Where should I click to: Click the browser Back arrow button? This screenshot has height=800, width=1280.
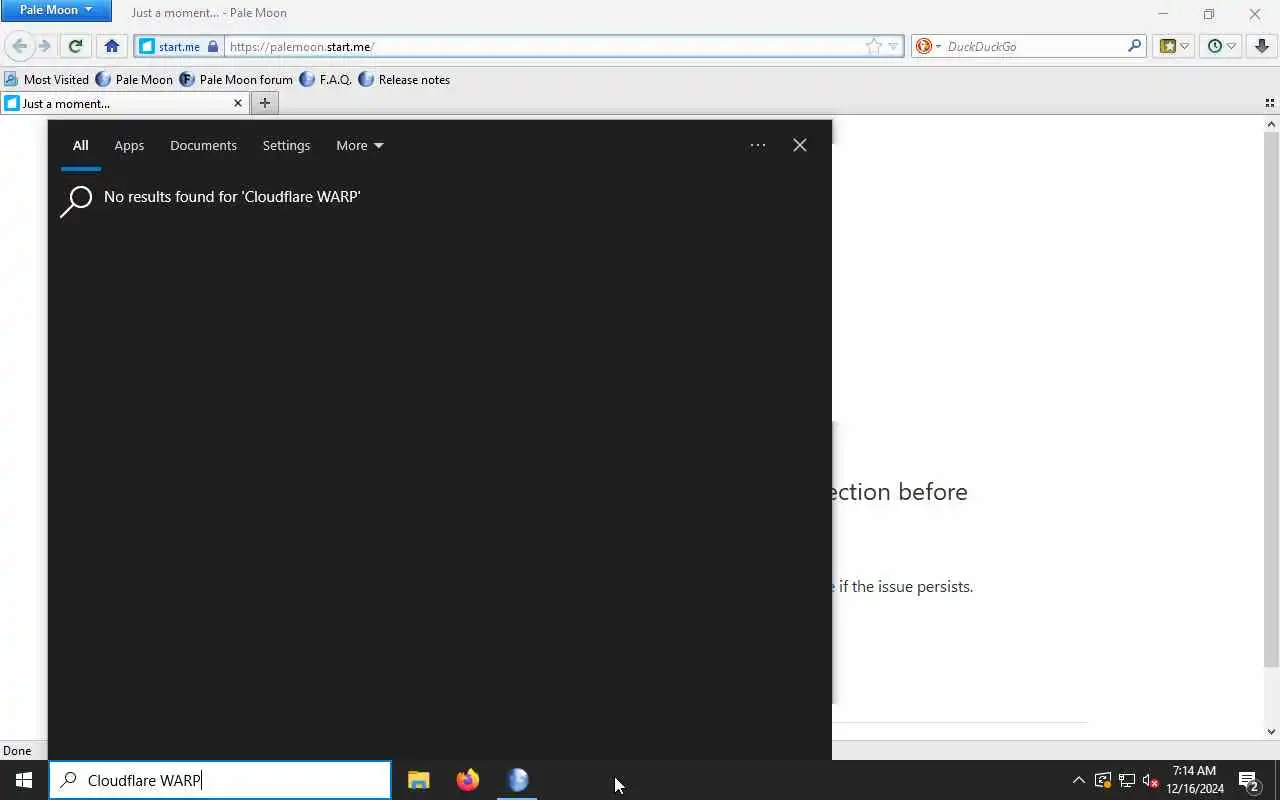pyautogui.click(x=19, y=46)
